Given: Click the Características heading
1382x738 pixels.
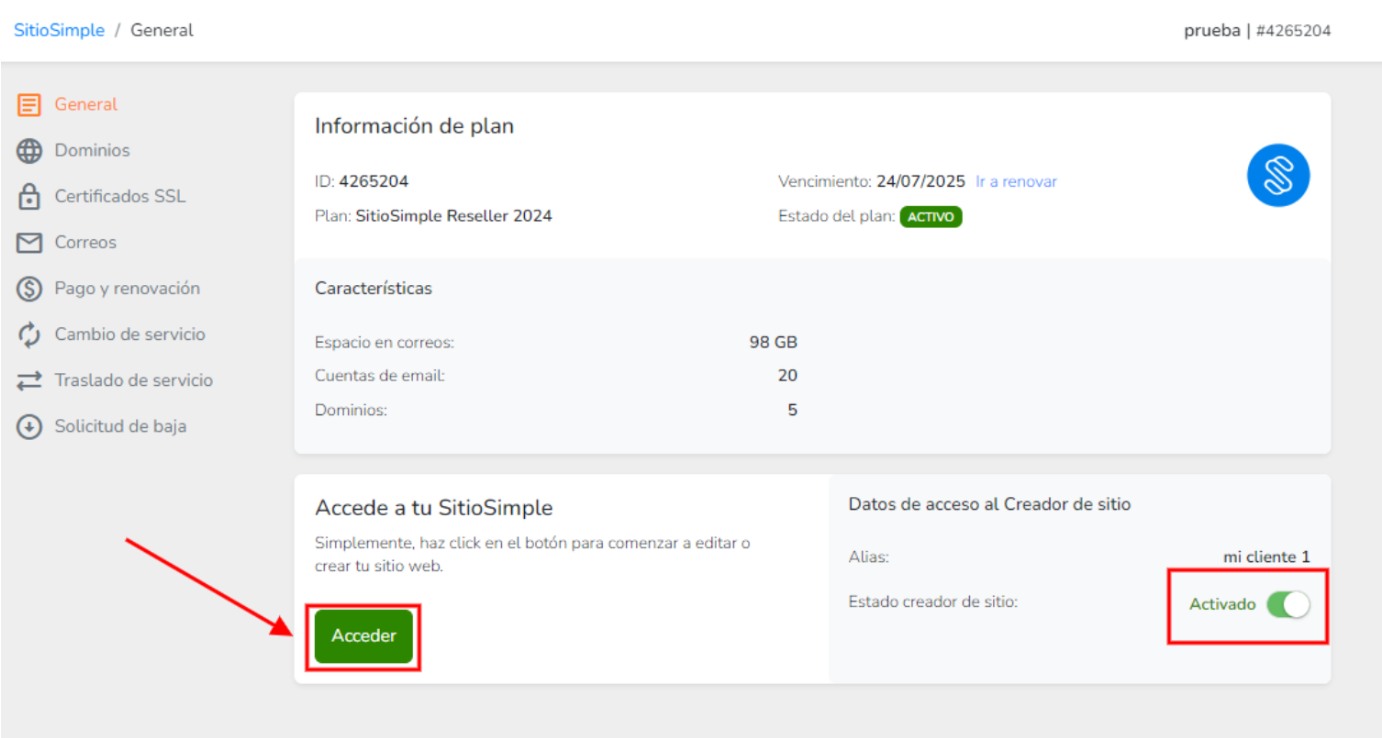Looking at the screenshot, I should (374, 288).
